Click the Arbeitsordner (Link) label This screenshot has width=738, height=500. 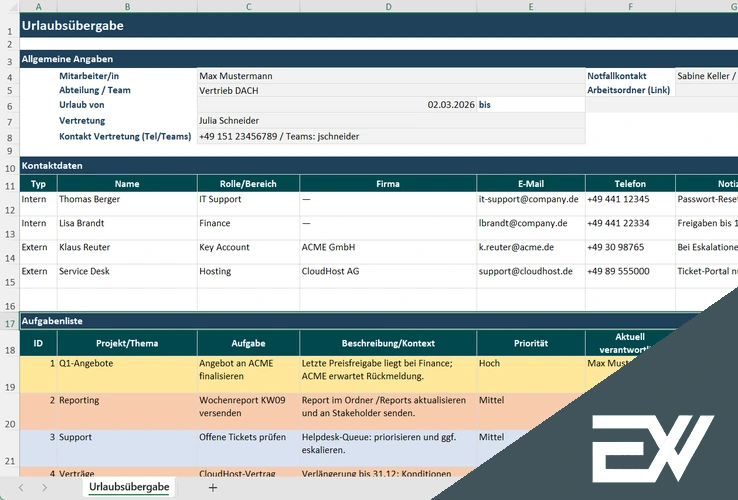[628, 90]
